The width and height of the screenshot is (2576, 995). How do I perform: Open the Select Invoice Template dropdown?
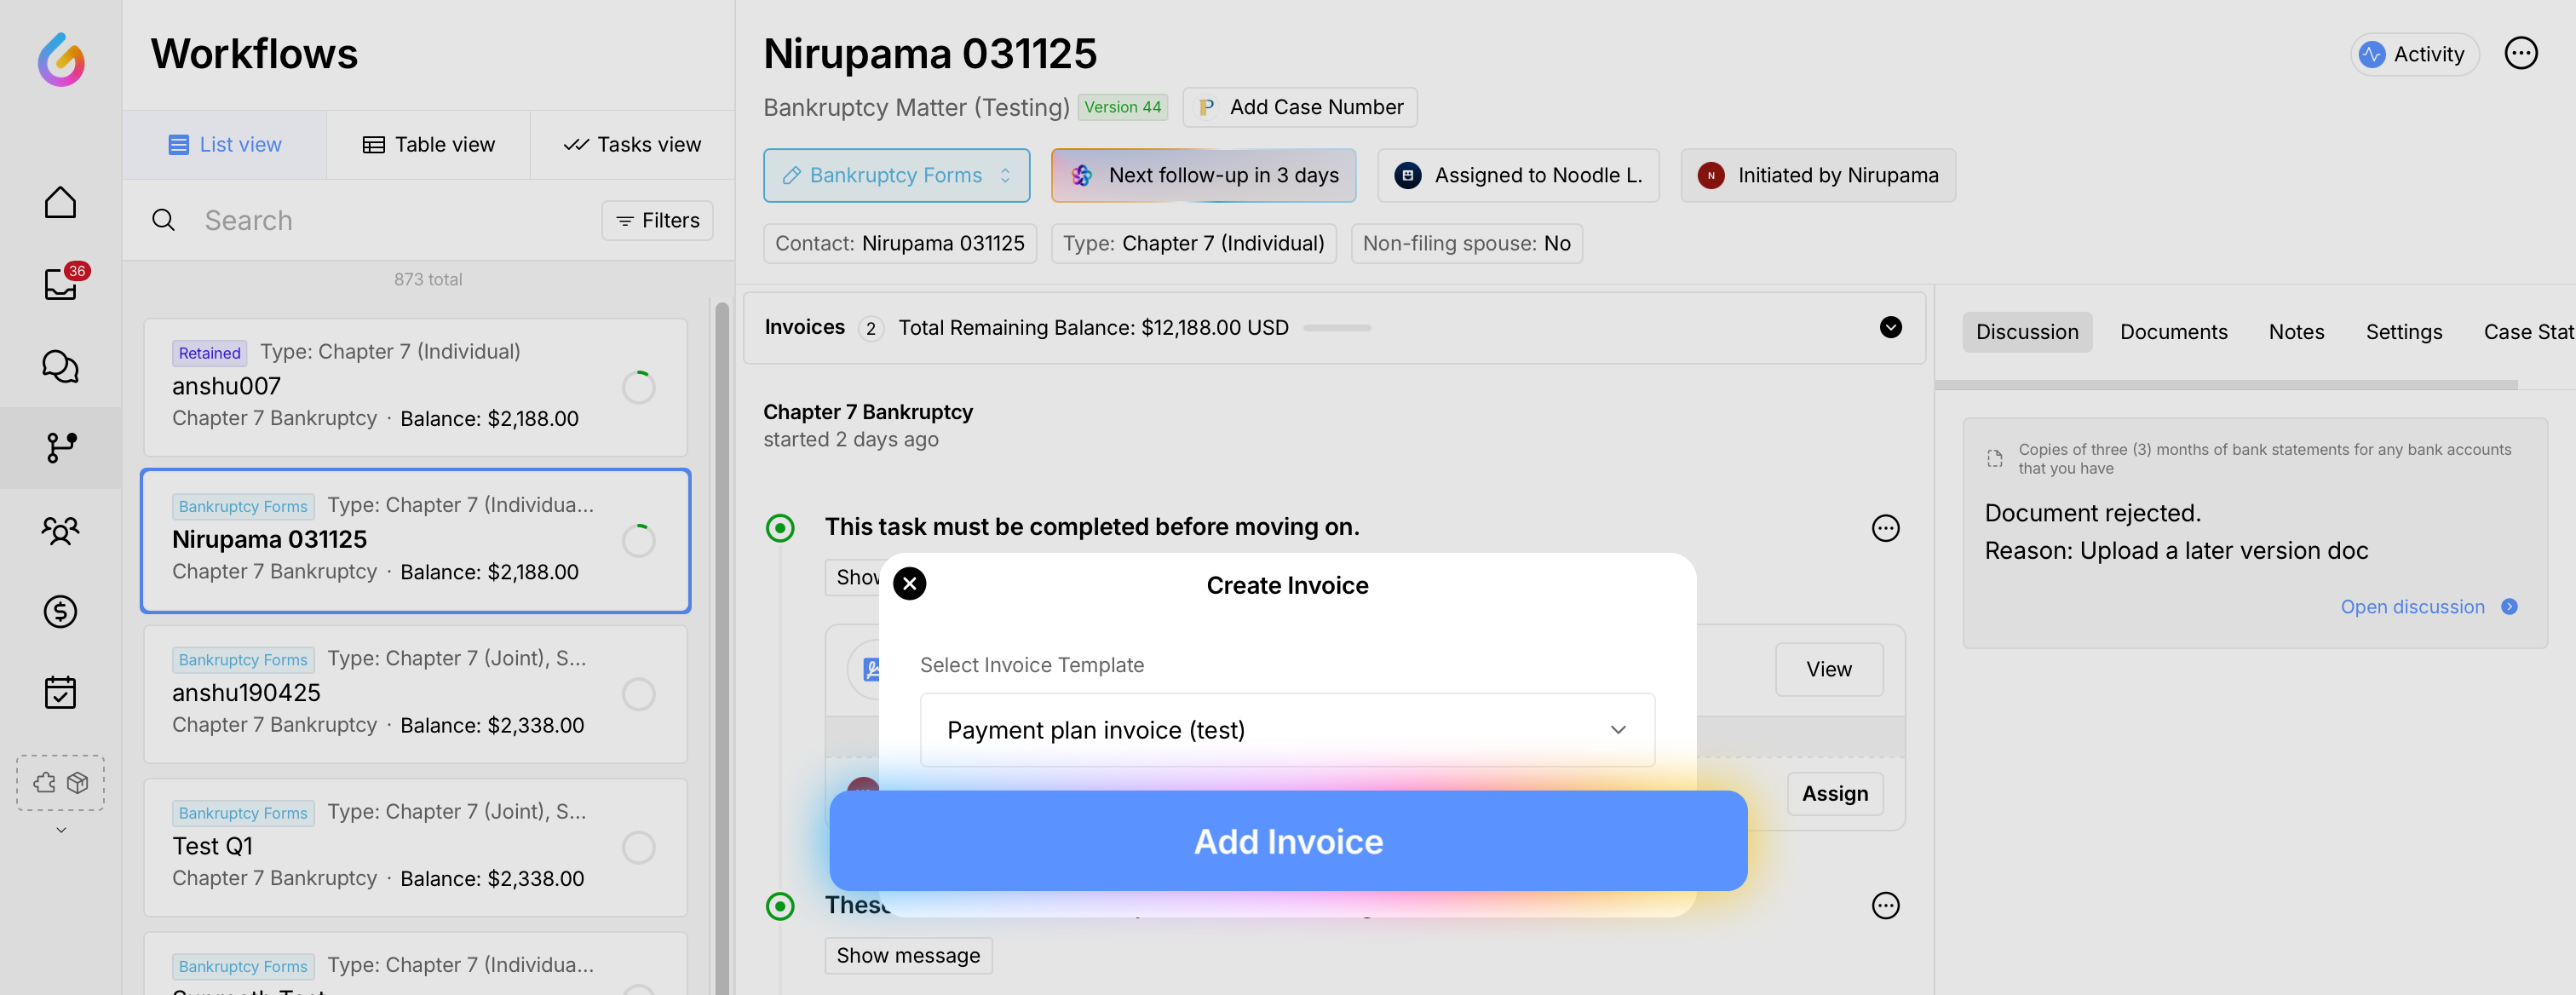coord(1286,730)
